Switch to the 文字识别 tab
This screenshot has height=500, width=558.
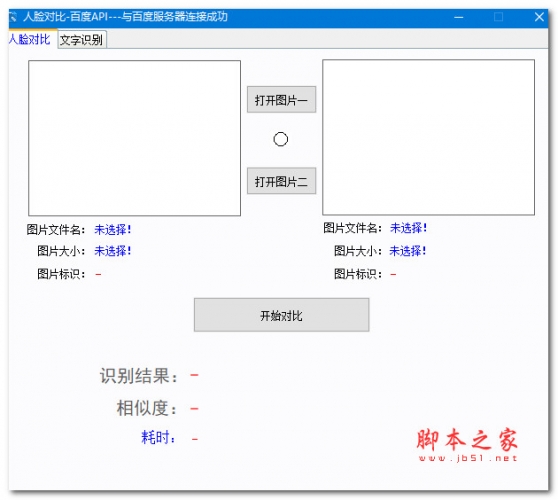(x=81, y=40)
